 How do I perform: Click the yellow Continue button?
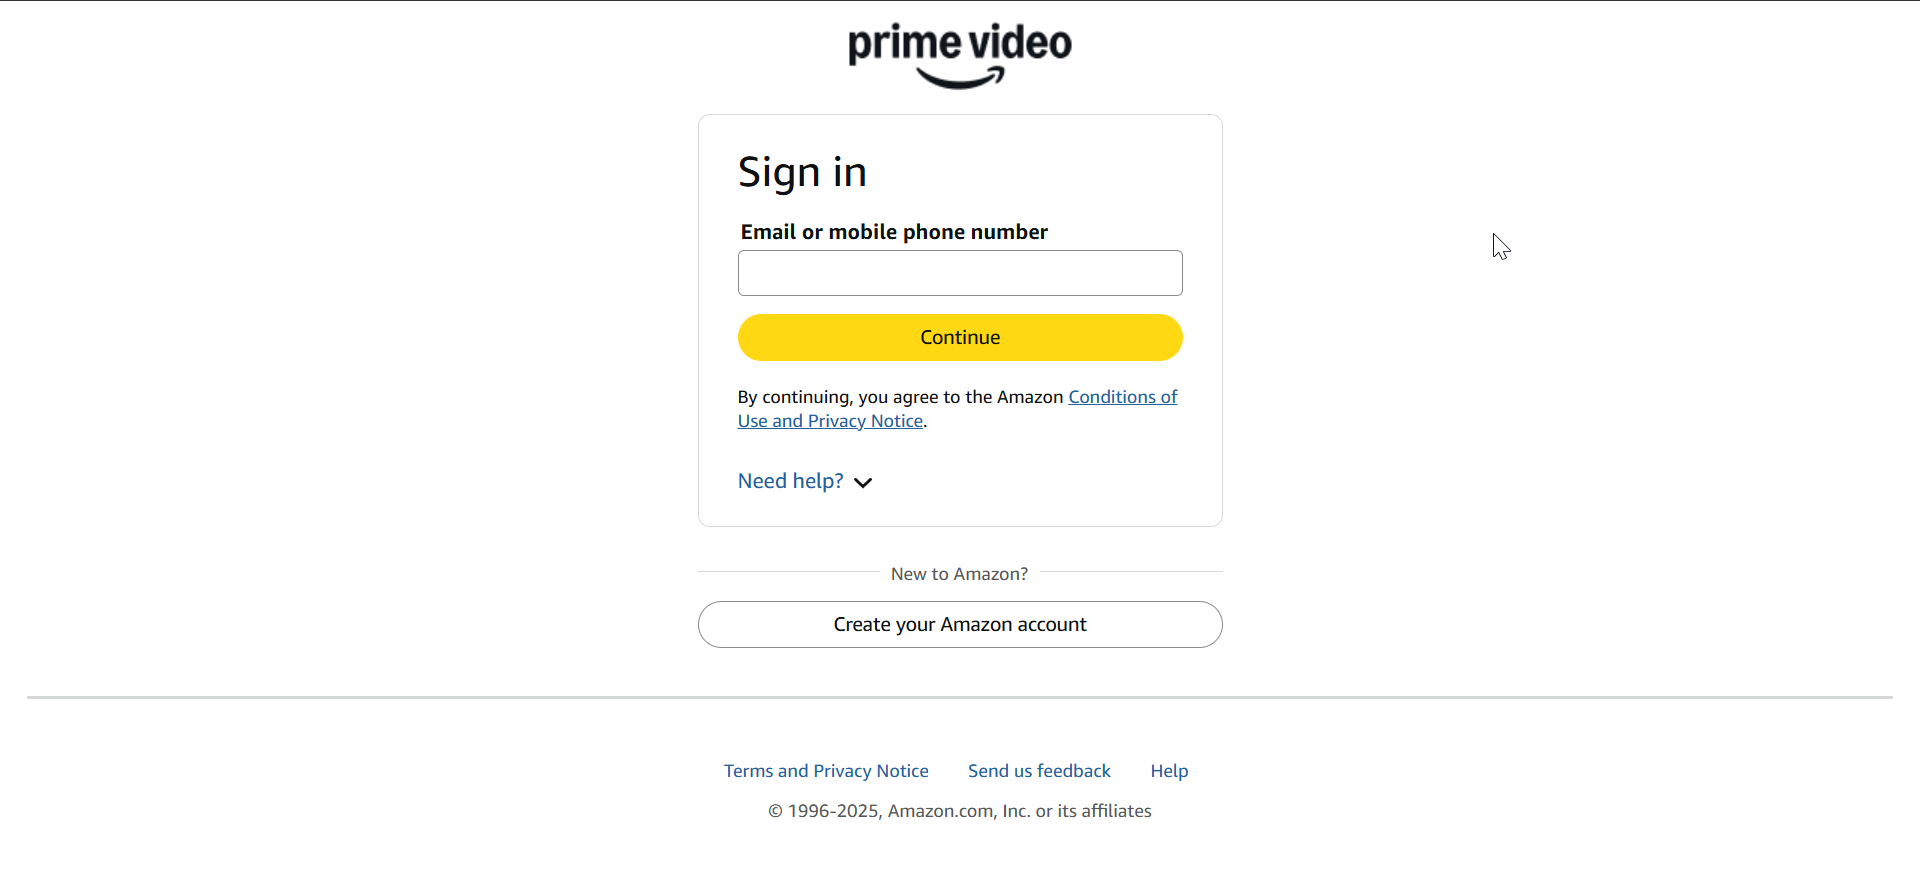(960, 338)
